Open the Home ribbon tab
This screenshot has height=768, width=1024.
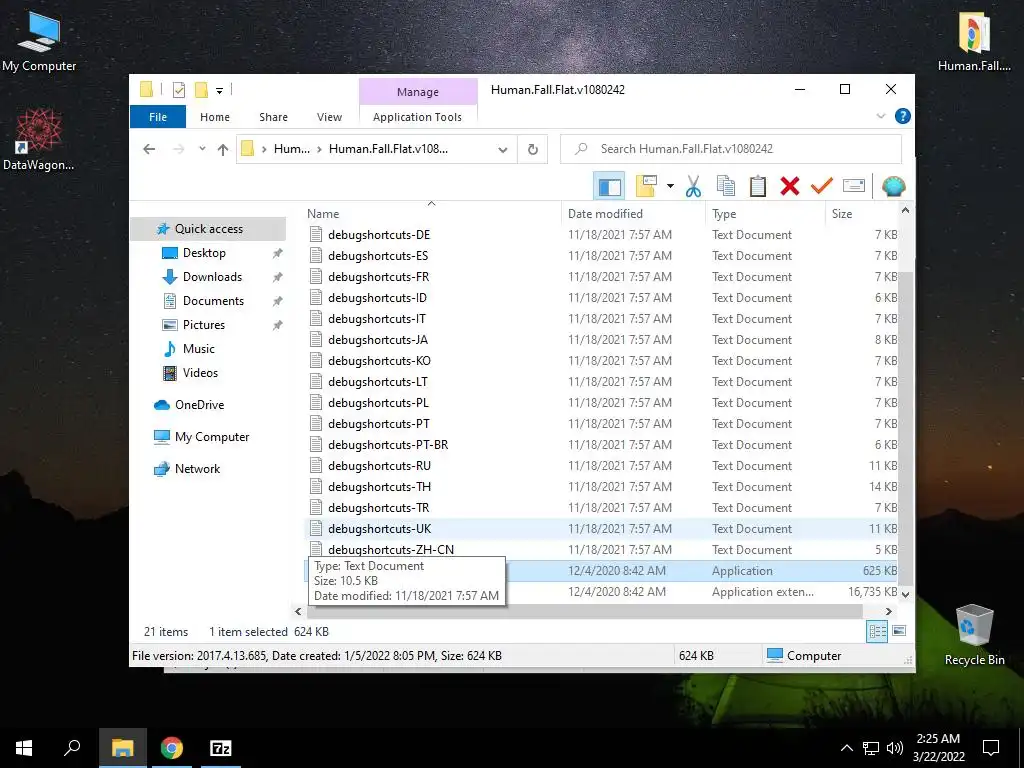point(215,117)
